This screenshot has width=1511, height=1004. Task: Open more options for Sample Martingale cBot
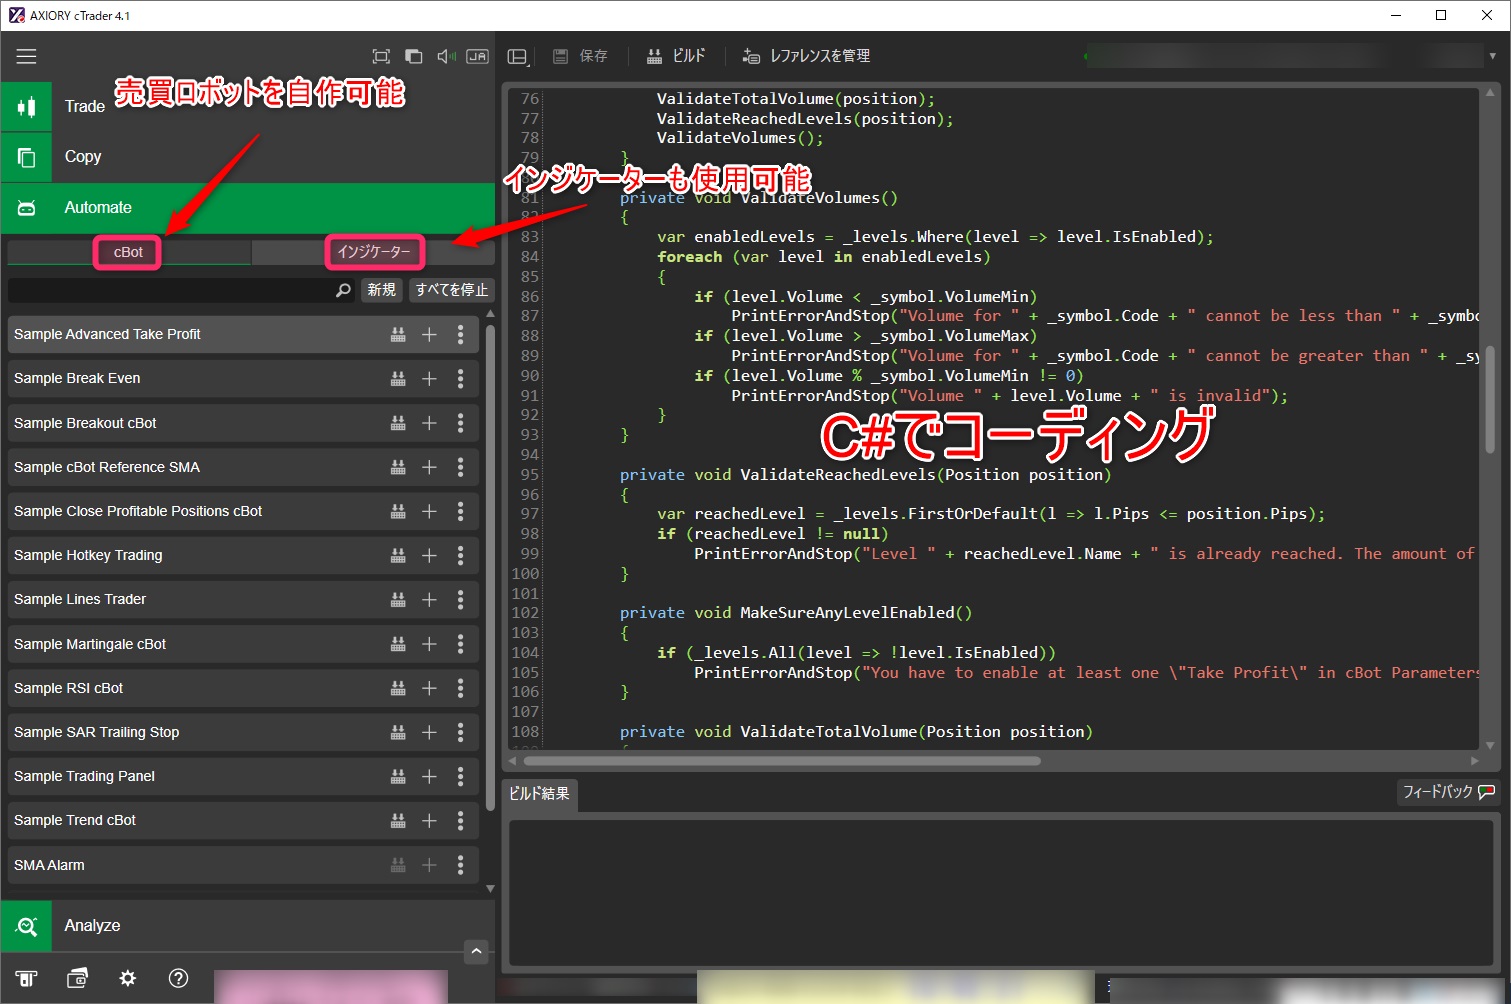click(x=460, y=645)
